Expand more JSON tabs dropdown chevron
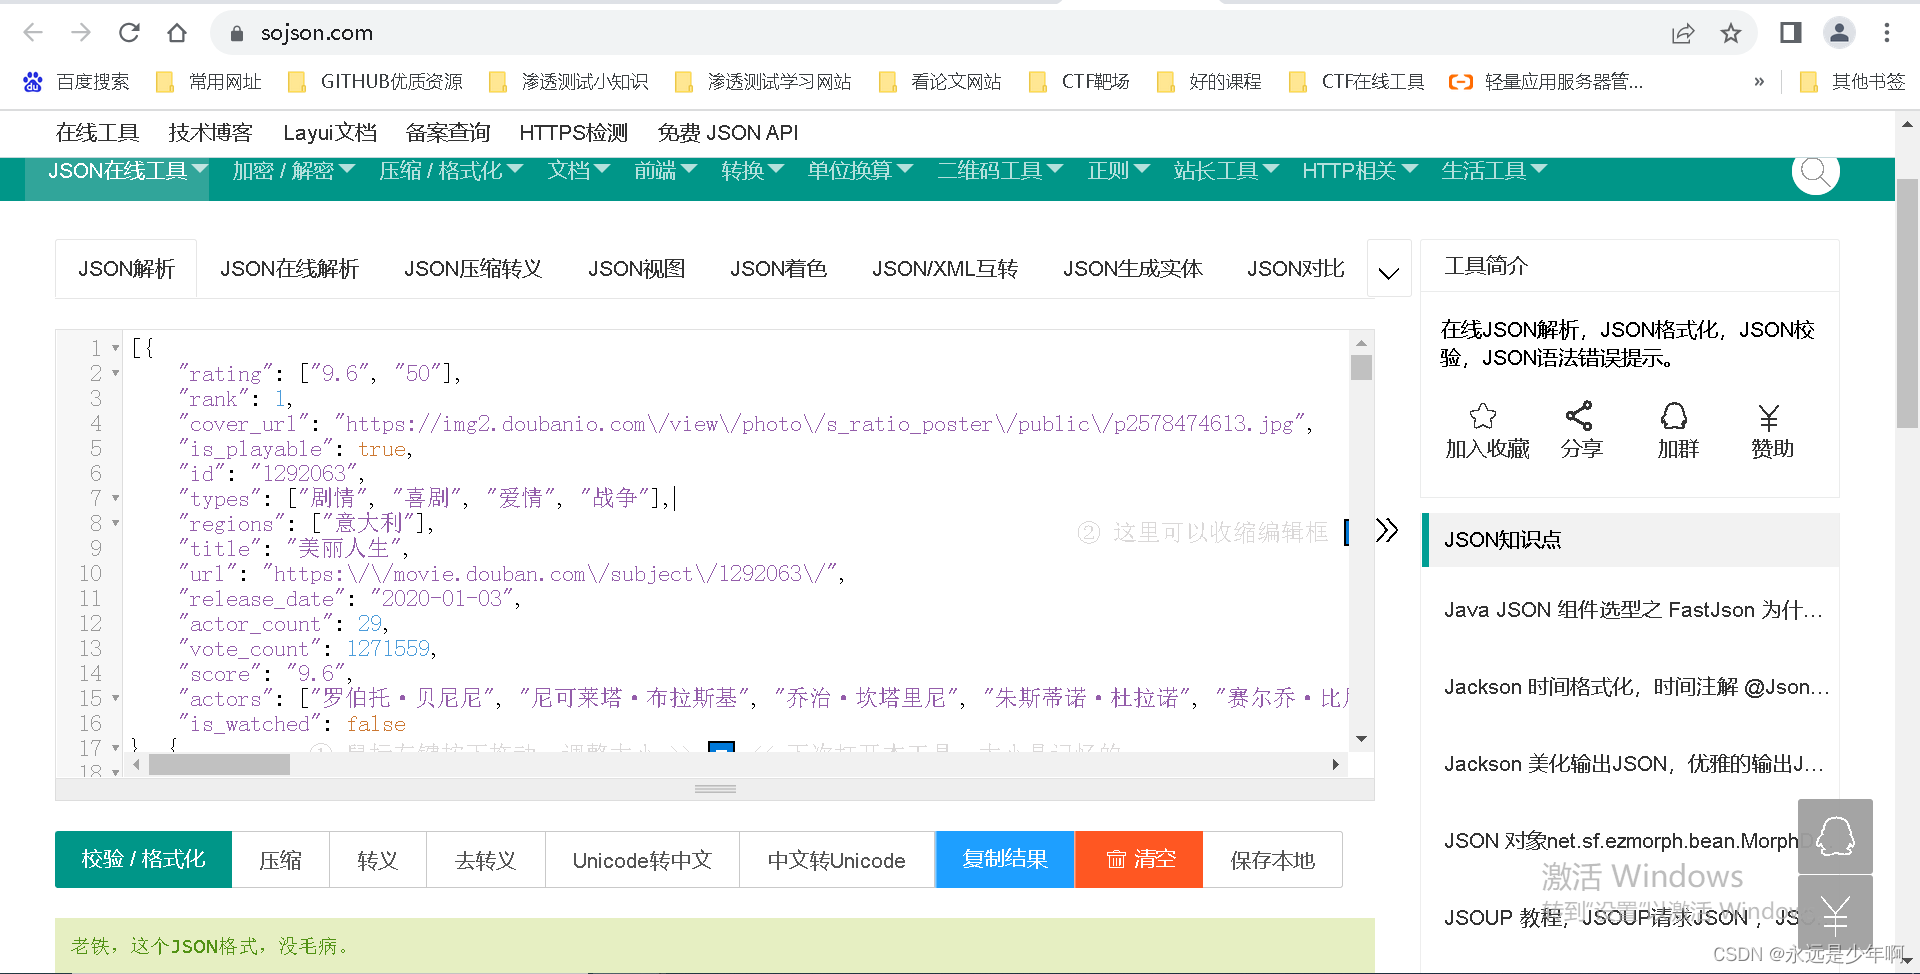This screenshot has height=974, width=1920. pos(1389,271)
